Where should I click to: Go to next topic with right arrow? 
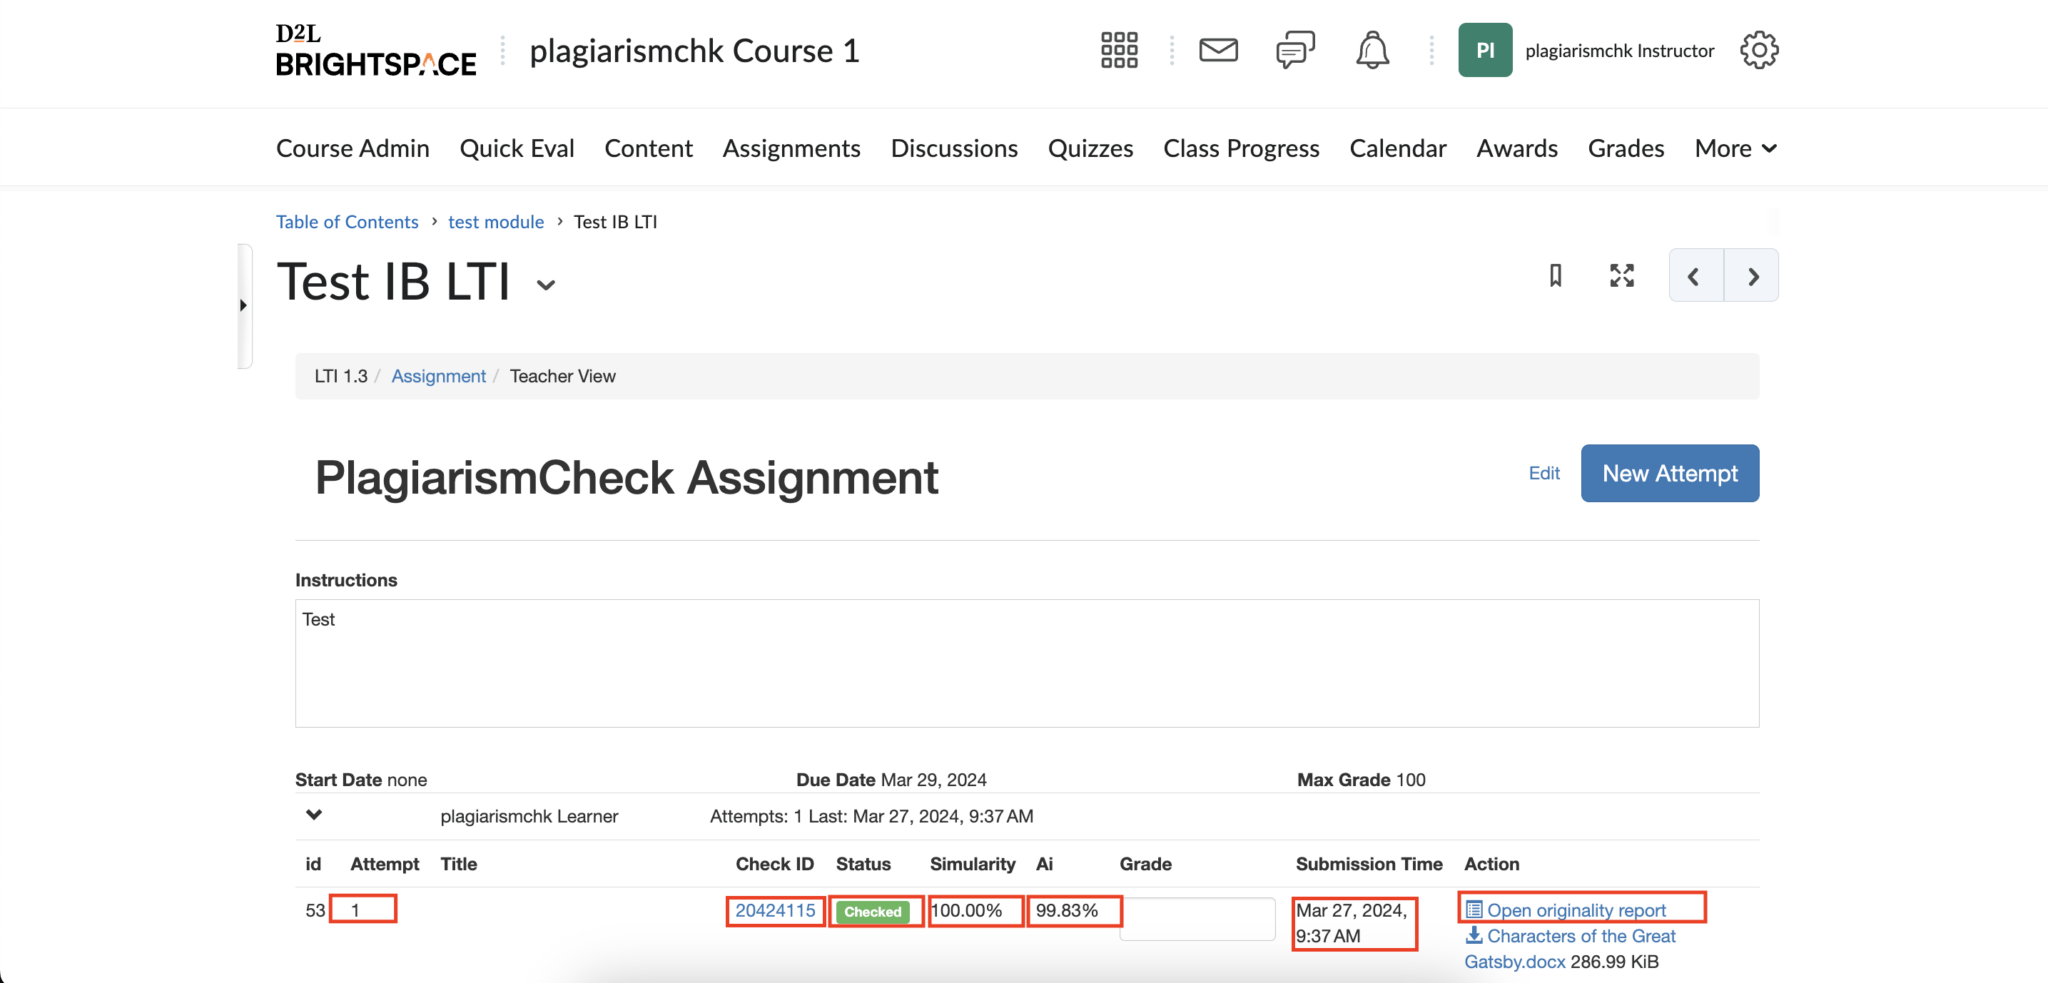pos(1752,276)
